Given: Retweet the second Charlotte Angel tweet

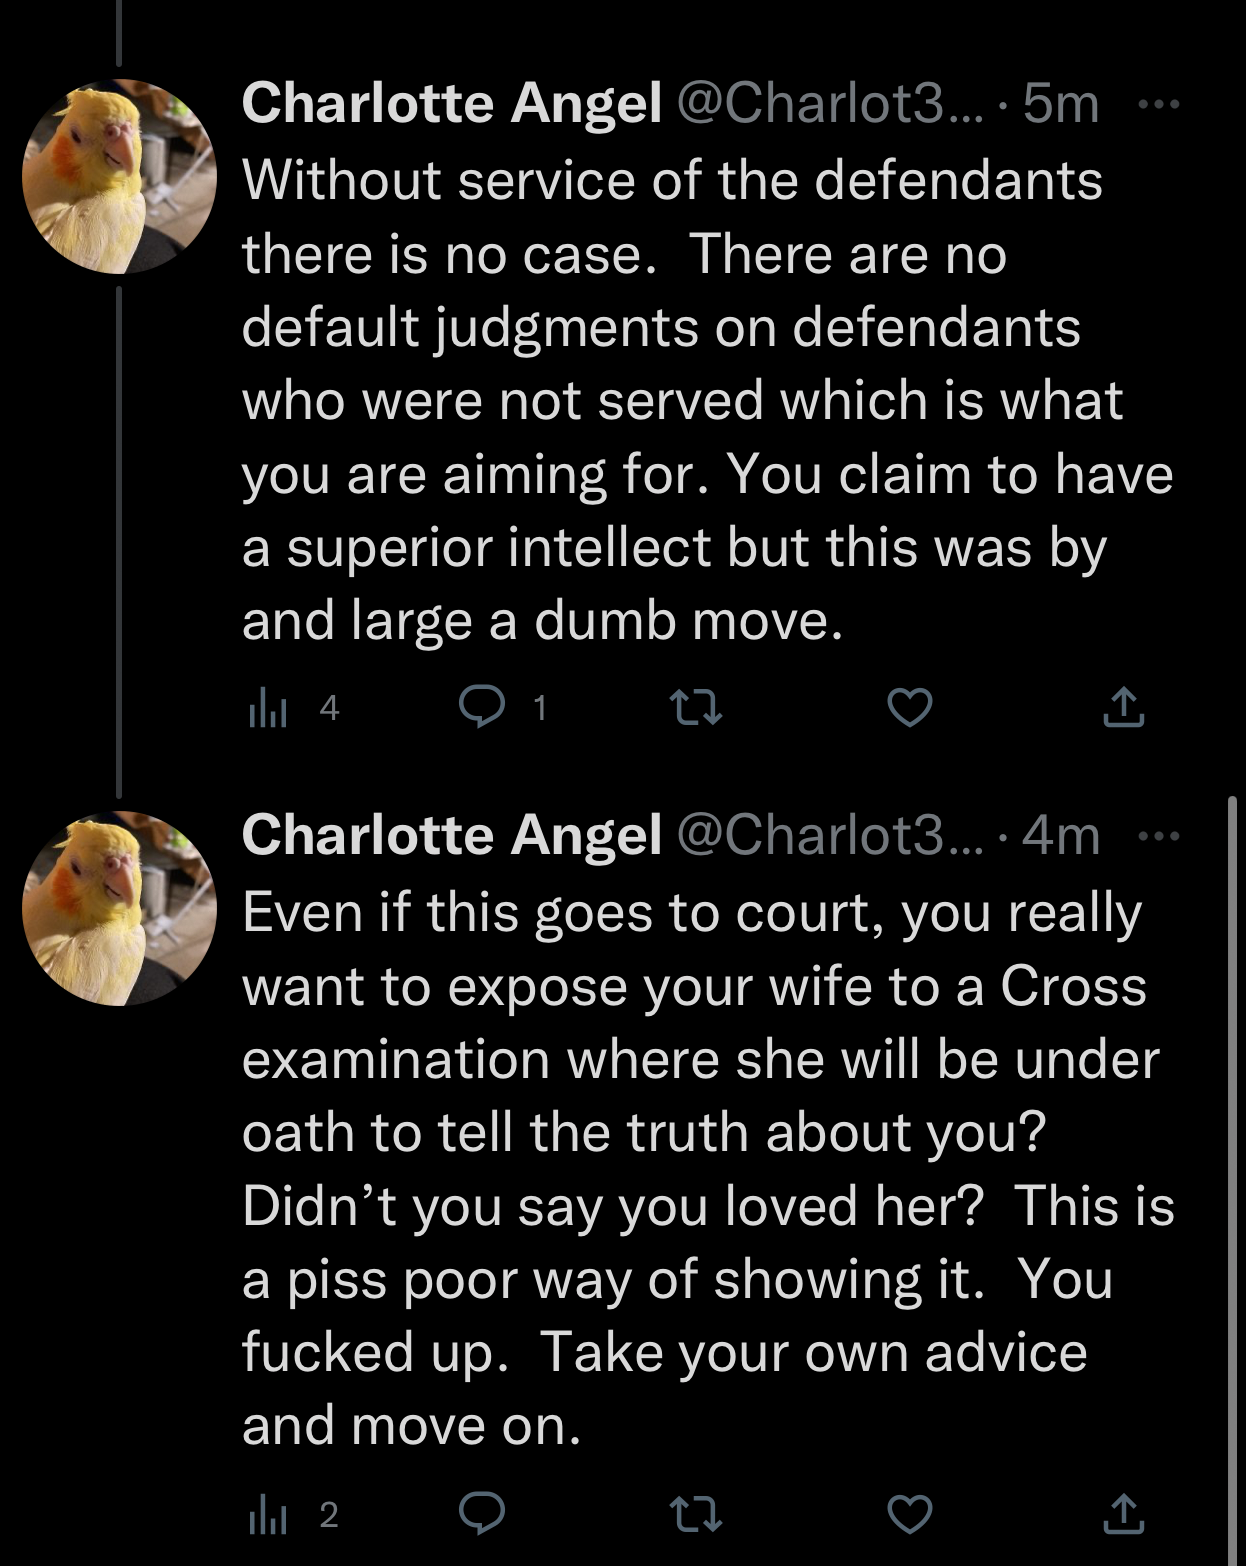Looking at the screenshot, I should 695,1514.
